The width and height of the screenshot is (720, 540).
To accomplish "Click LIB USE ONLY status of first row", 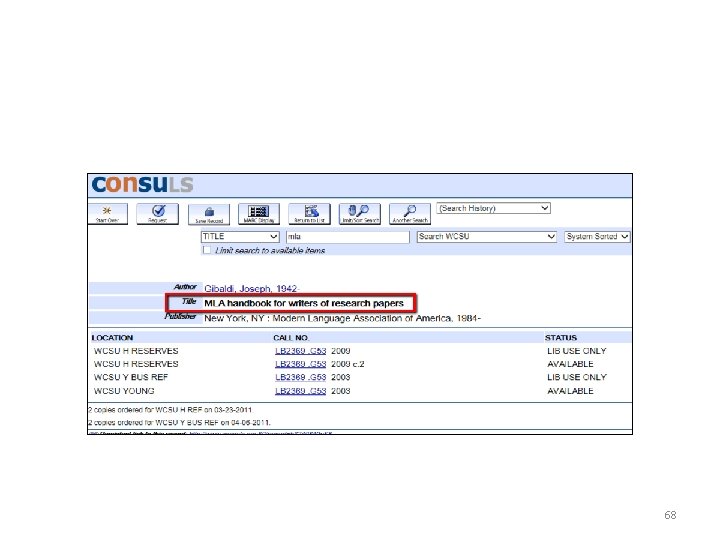I will coord(577,351).
